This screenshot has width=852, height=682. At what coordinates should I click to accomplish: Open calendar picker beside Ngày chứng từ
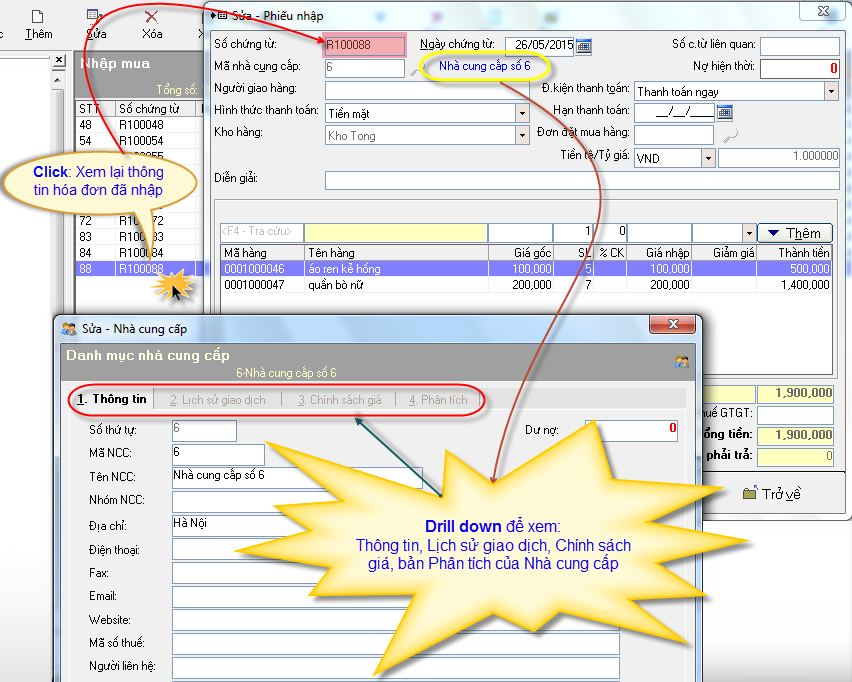[x=584, y=45]
